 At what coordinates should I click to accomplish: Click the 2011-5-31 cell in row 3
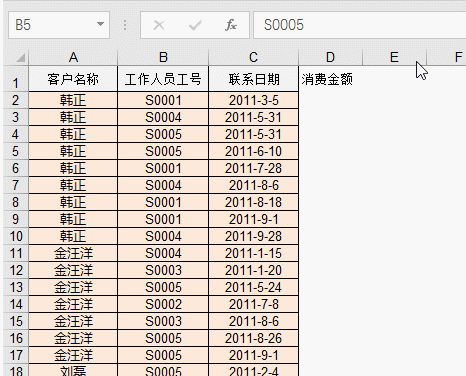(253, 117)
